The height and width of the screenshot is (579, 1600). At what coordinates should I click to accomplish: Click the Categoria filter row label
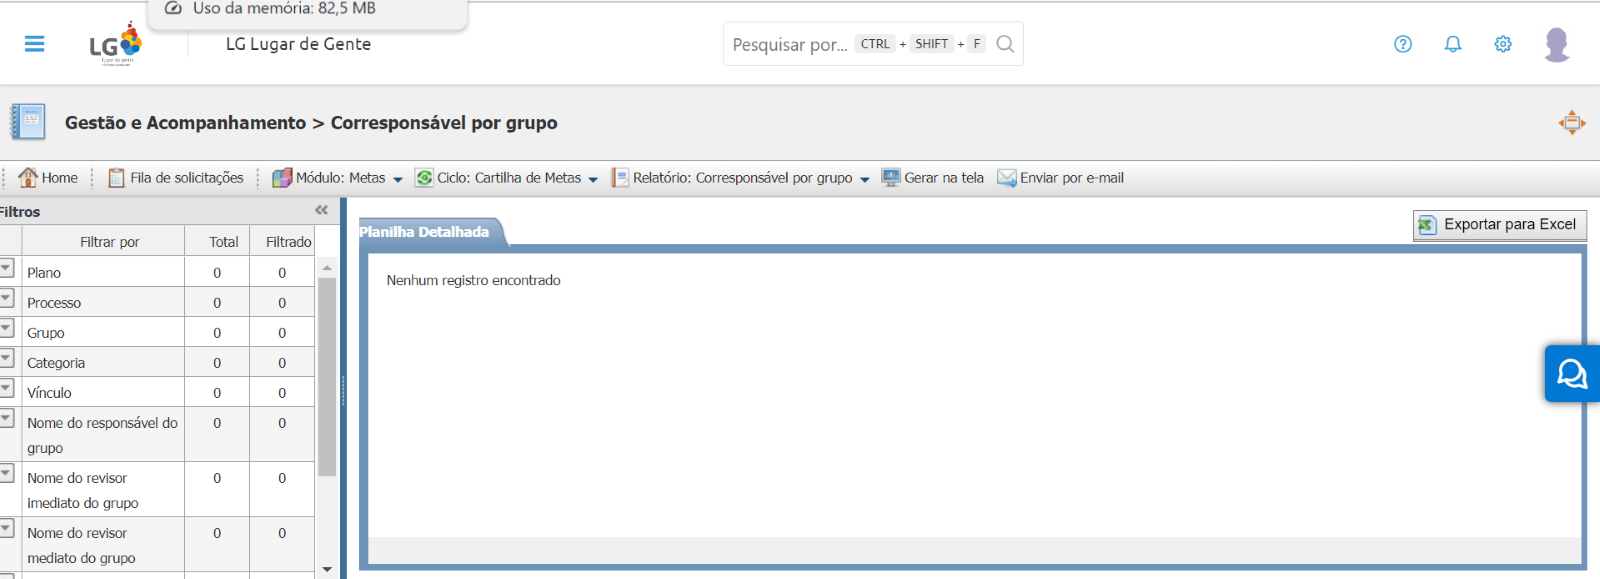click(56, 363)
